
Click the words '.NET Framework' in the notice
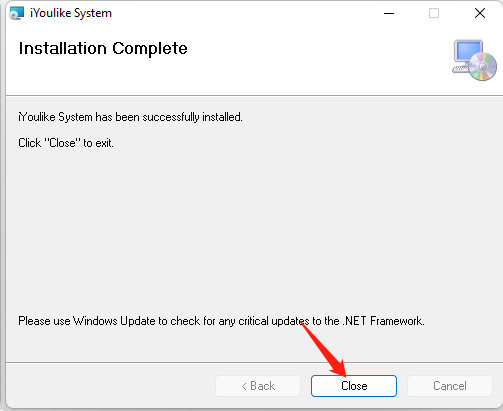(x=383, y=321)
